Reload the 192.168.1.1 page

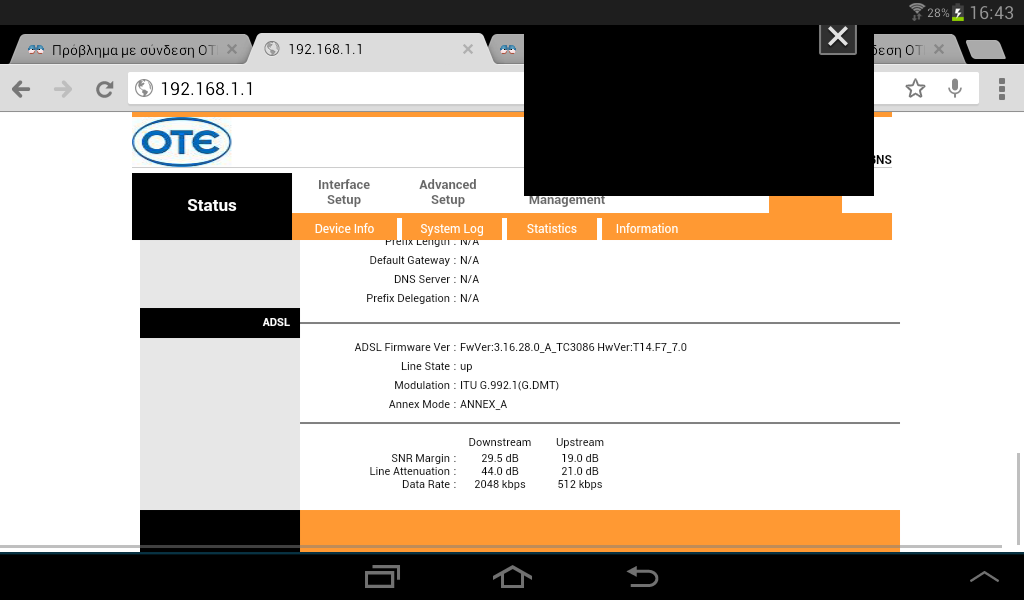click(x=104, y=89)
